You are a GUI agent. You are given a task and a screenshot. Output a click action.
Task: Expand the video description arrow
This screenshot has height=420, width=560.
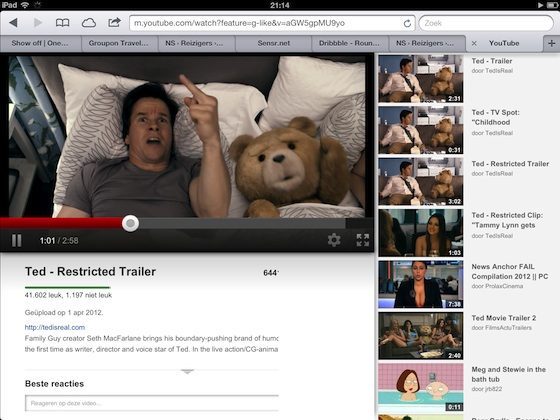click(x=187, y=372)
